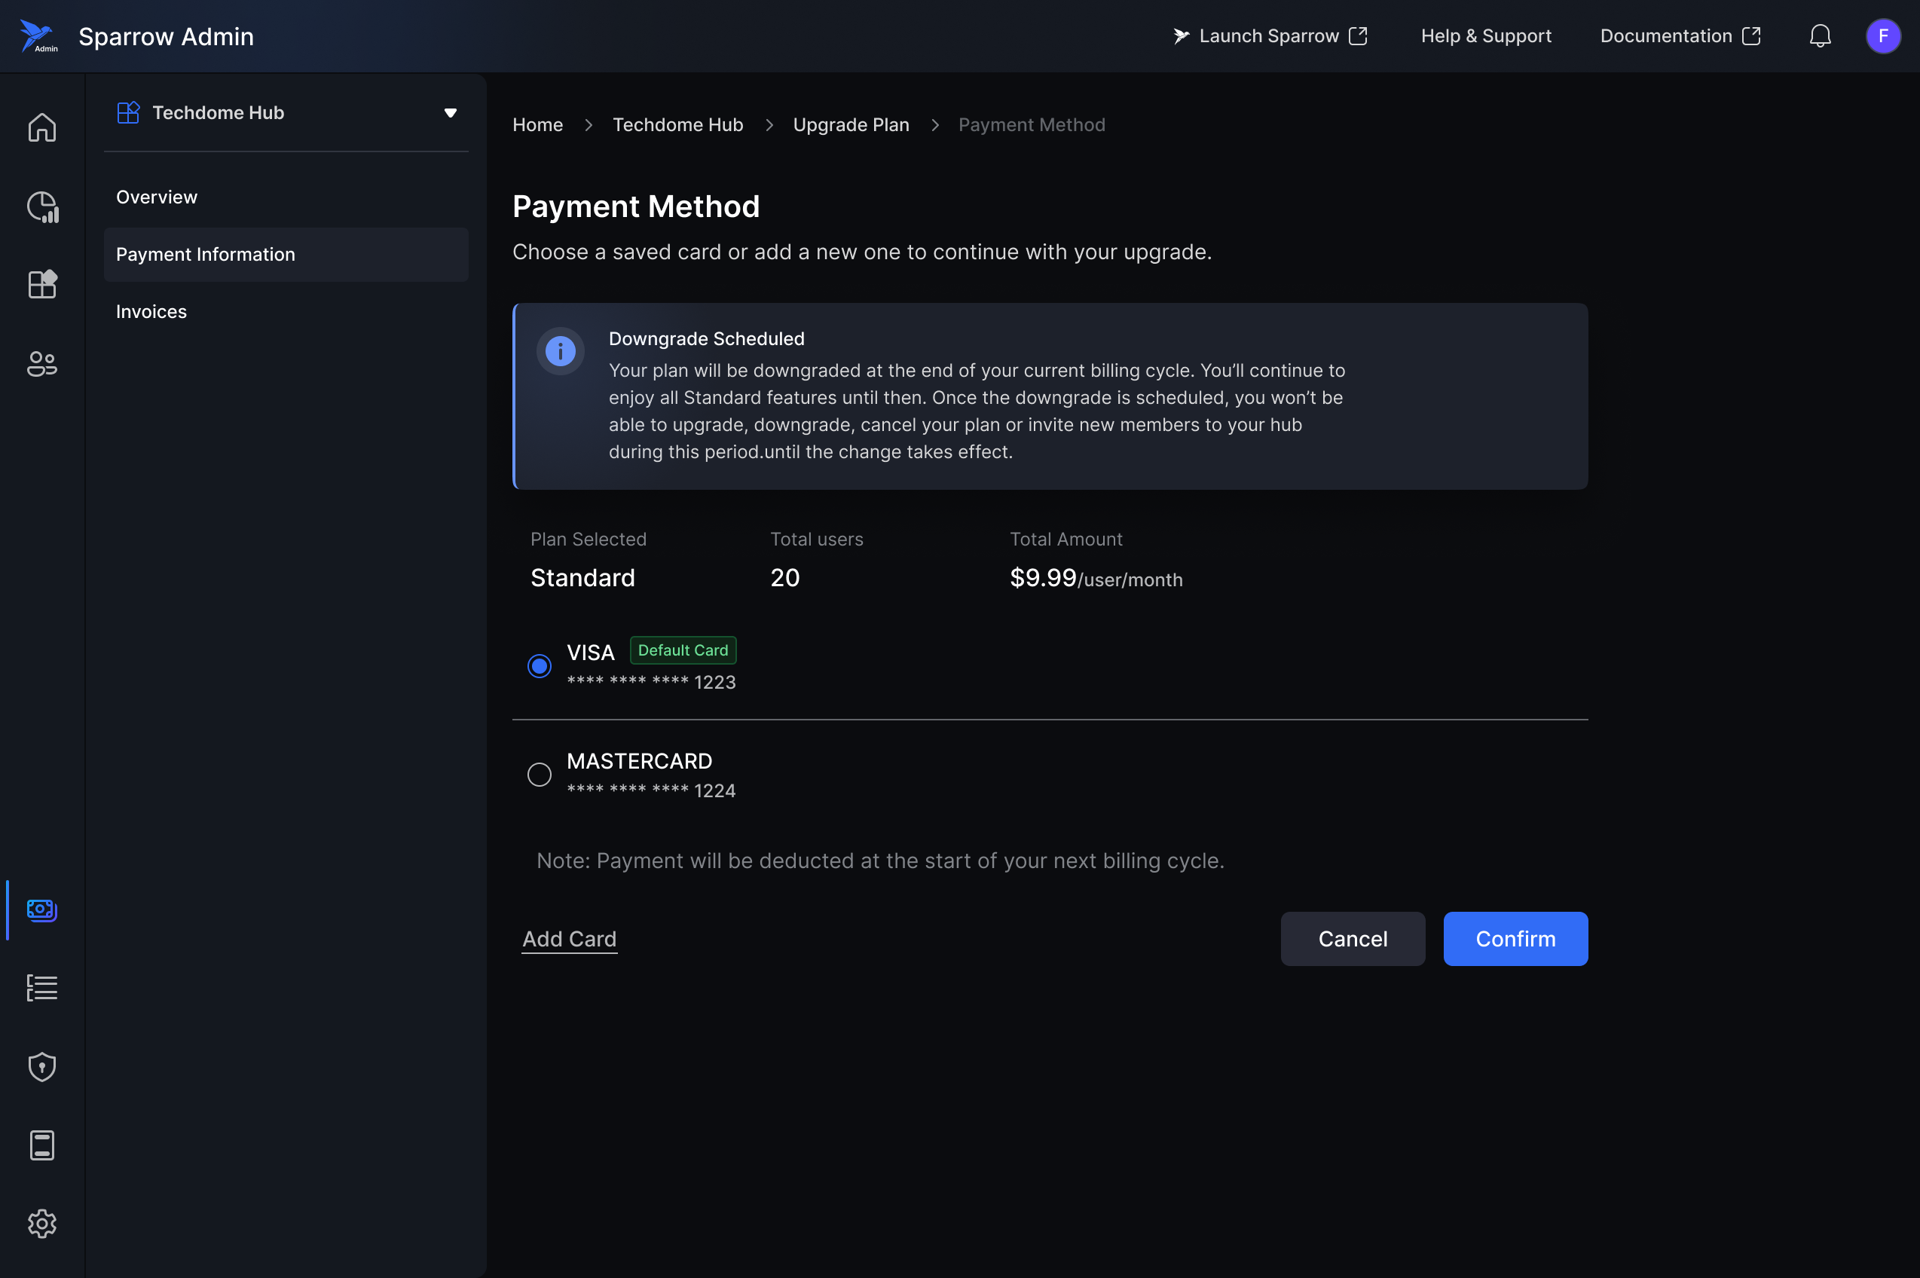Open the hubs grid sidebar icon
1920x1278 pixels.
[42, 285]
